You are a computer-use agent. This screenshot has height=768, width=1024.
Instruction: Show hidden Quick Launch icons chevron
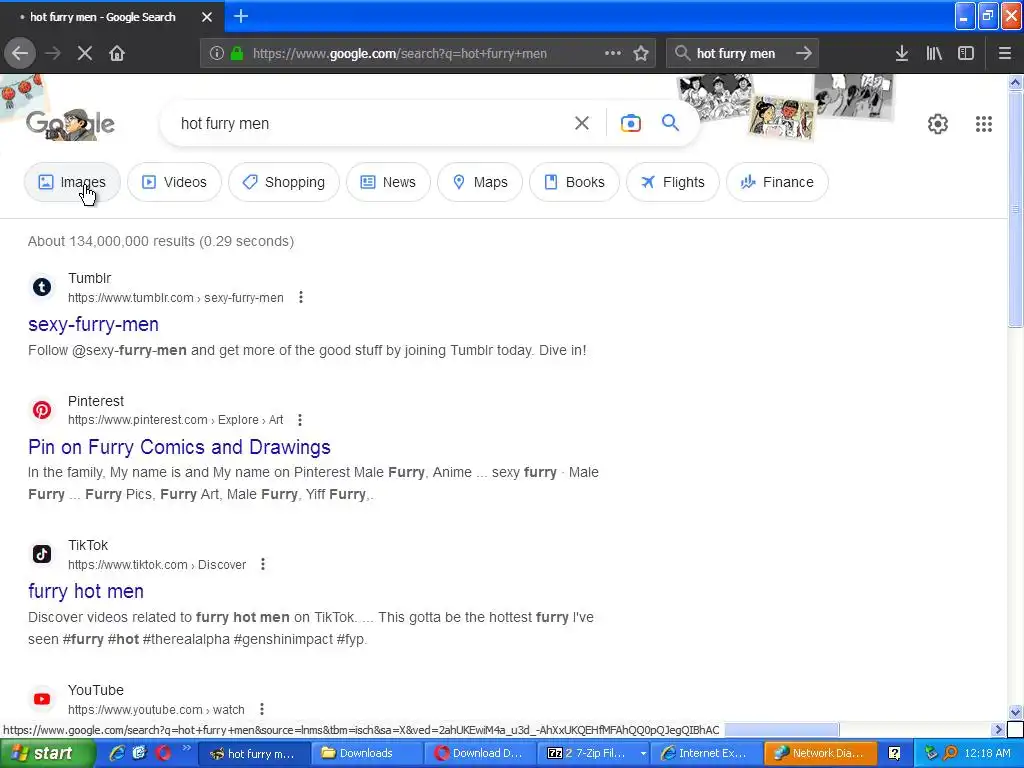point(186,748)
